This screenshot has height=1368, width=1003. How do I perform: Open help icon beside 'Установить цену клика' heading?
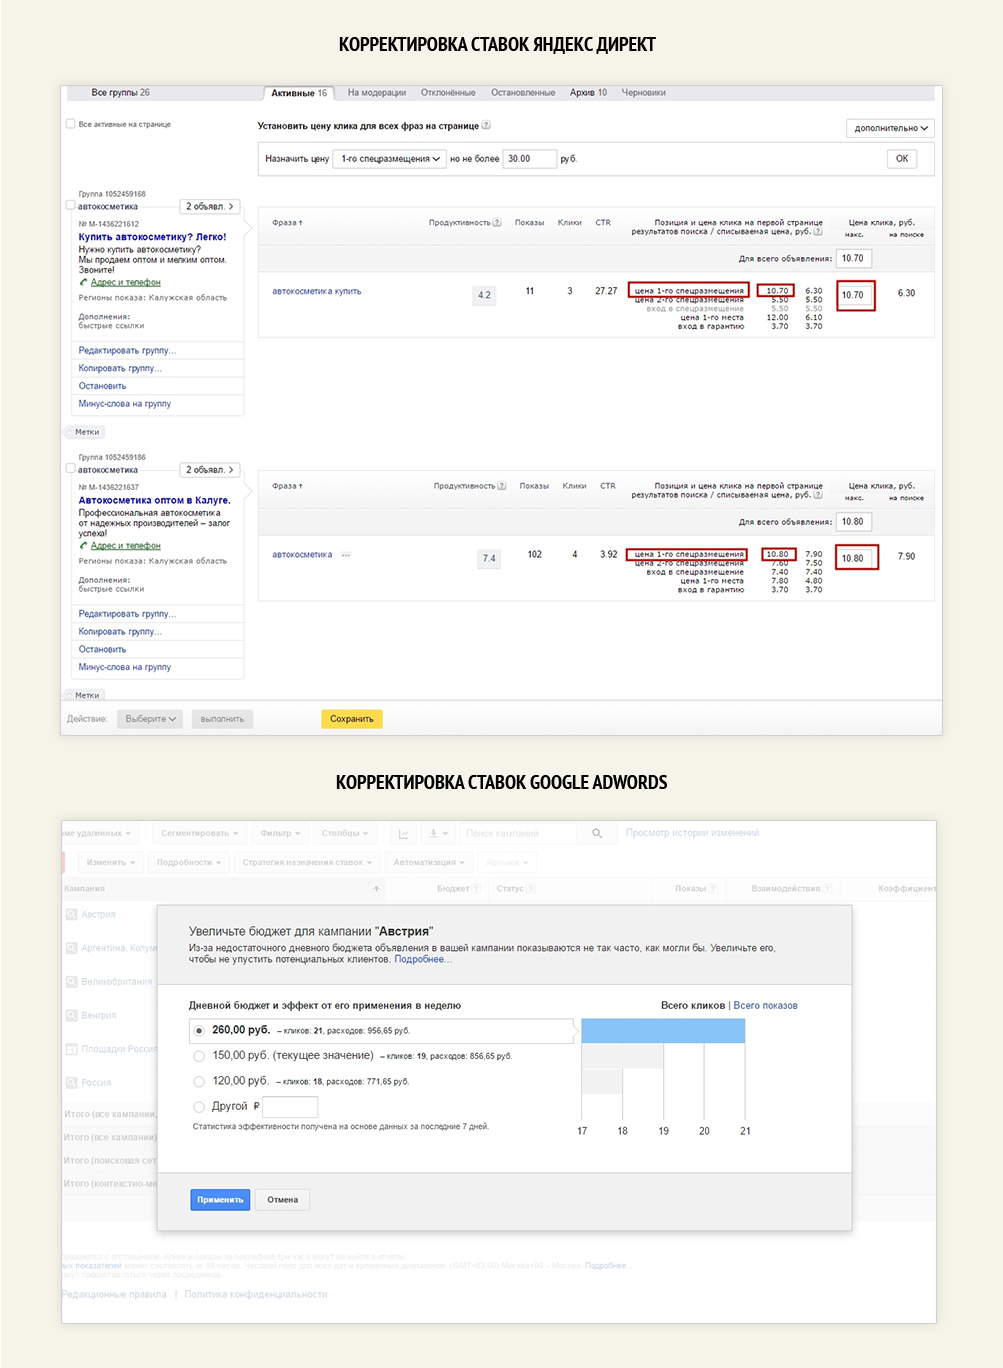[486, 126]
